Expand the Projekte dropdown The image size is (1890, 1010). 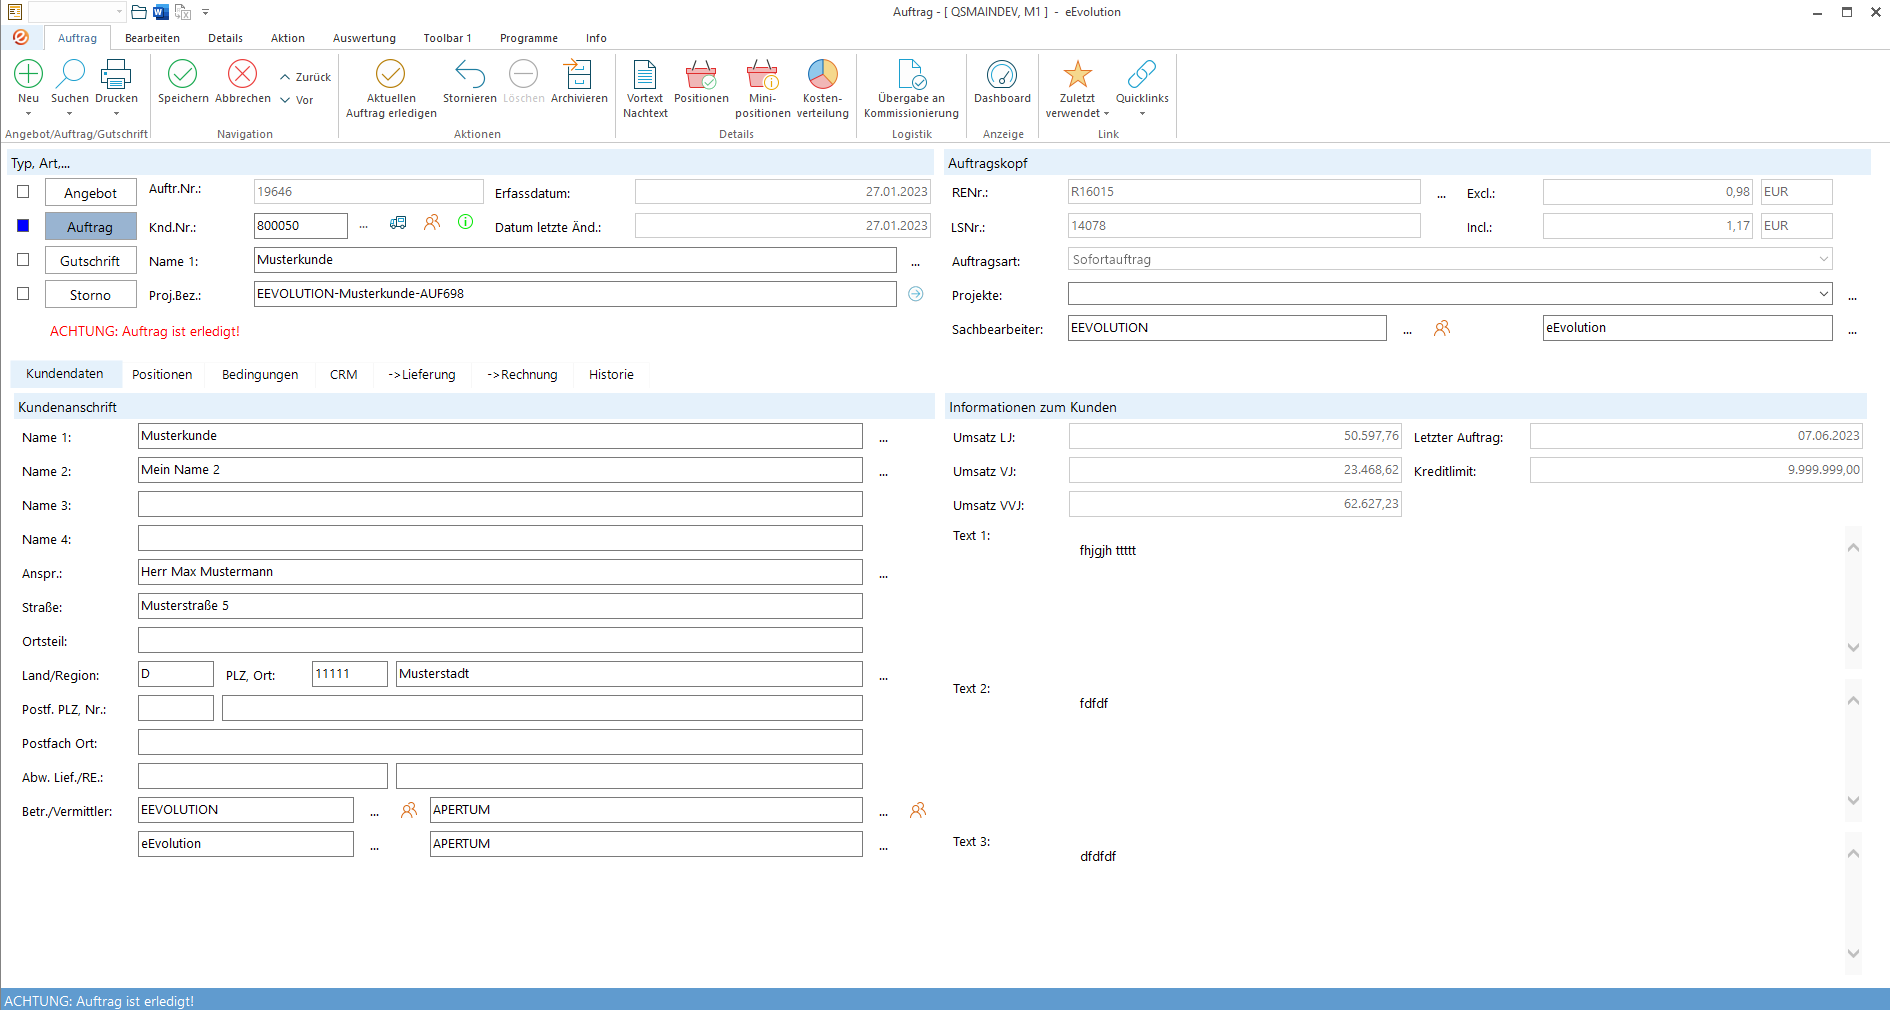[x=1824, y=294]
